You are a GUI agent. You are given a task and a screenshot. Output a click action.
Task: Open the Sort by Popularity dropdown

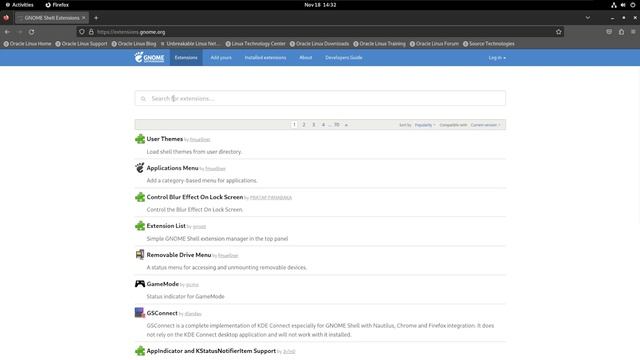pos(425,125)
